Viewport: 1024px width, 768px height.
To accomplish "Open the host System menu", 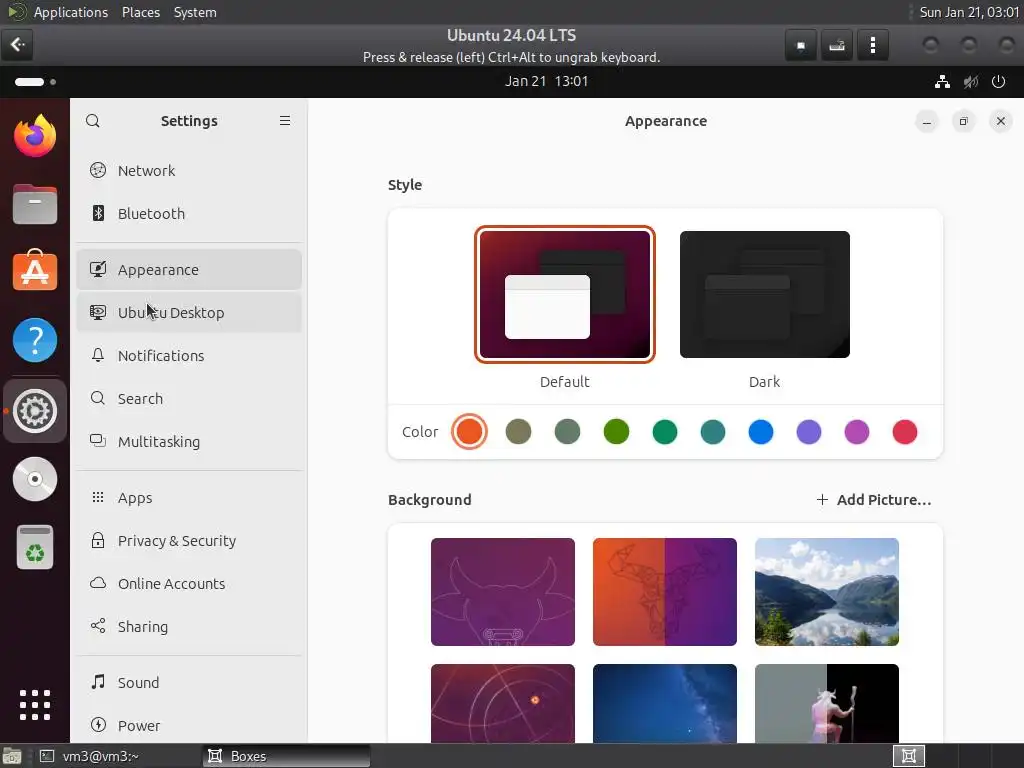I will coord(195,12).
